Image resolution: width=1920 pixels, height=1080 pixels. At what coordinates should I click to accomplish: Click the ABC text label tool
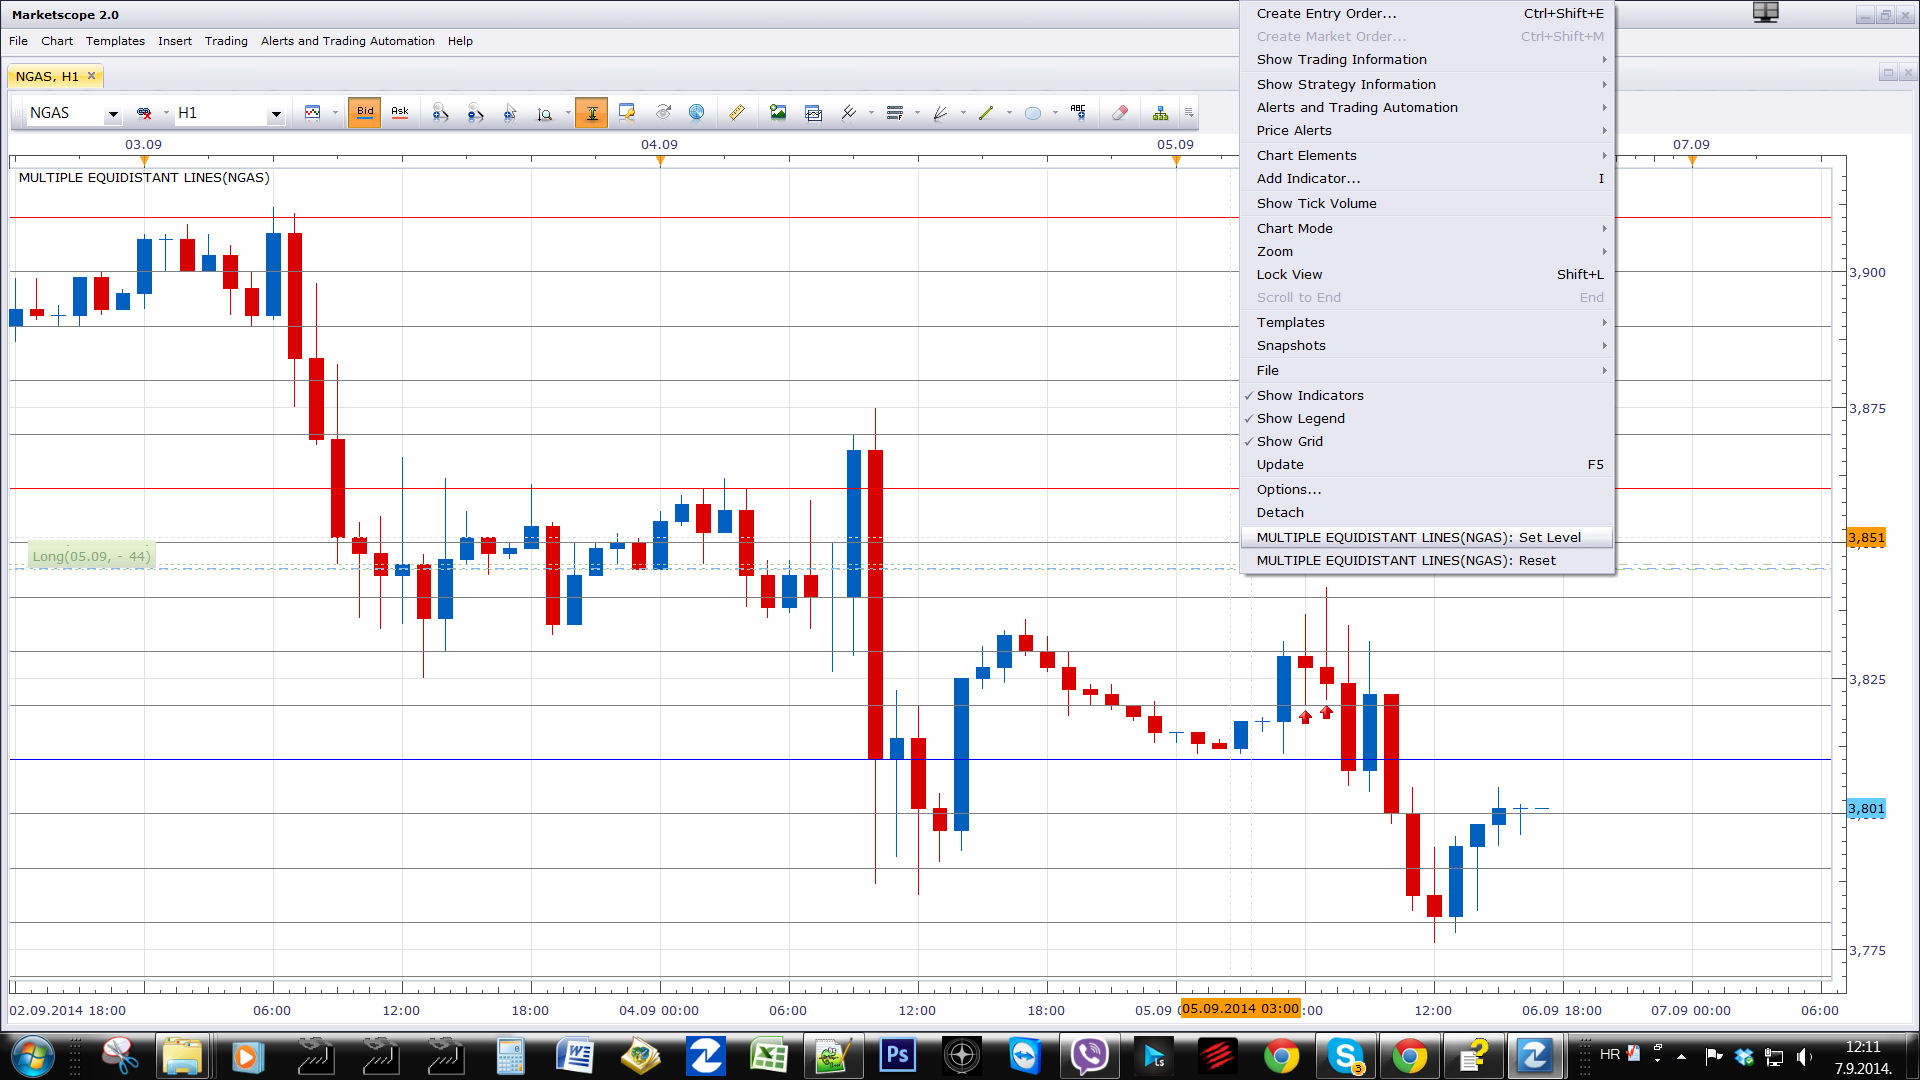[x=1078, y=113]
